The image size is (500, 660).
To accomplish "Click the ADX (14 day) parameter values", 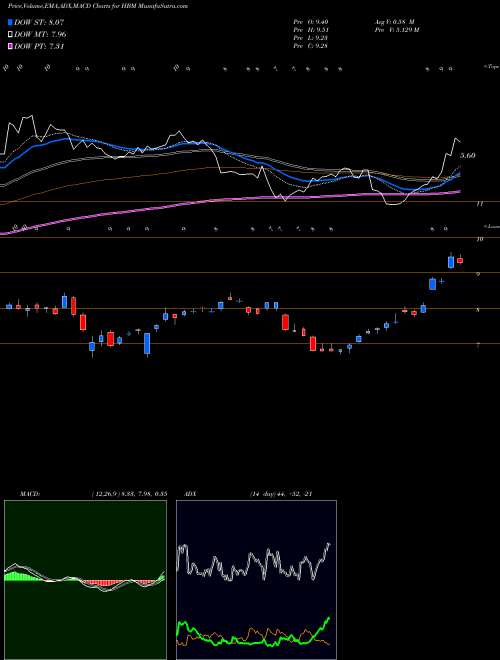I will click(280, 494).
